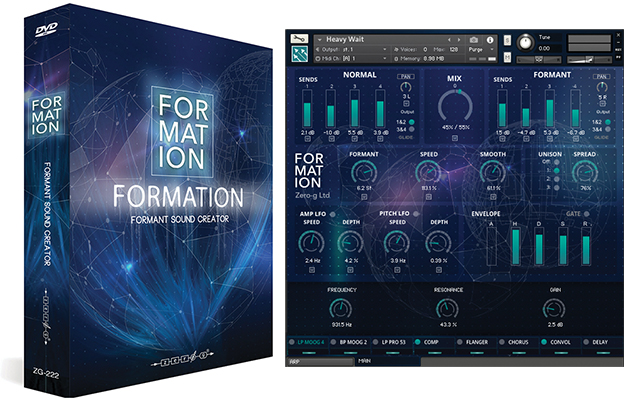Click the camera snapshot icon

coord(474,41)
